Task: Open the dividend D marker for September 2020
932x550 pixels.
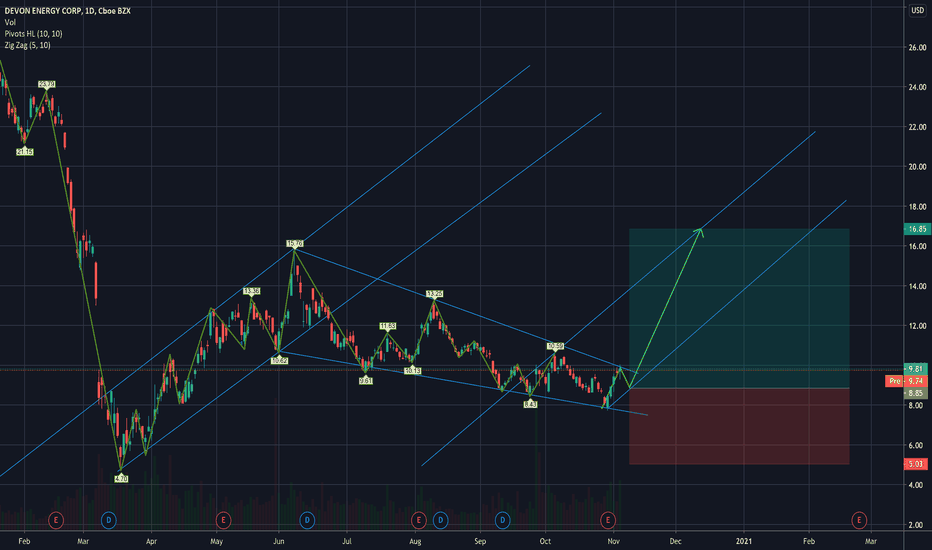Action: [x=502, y=520]
